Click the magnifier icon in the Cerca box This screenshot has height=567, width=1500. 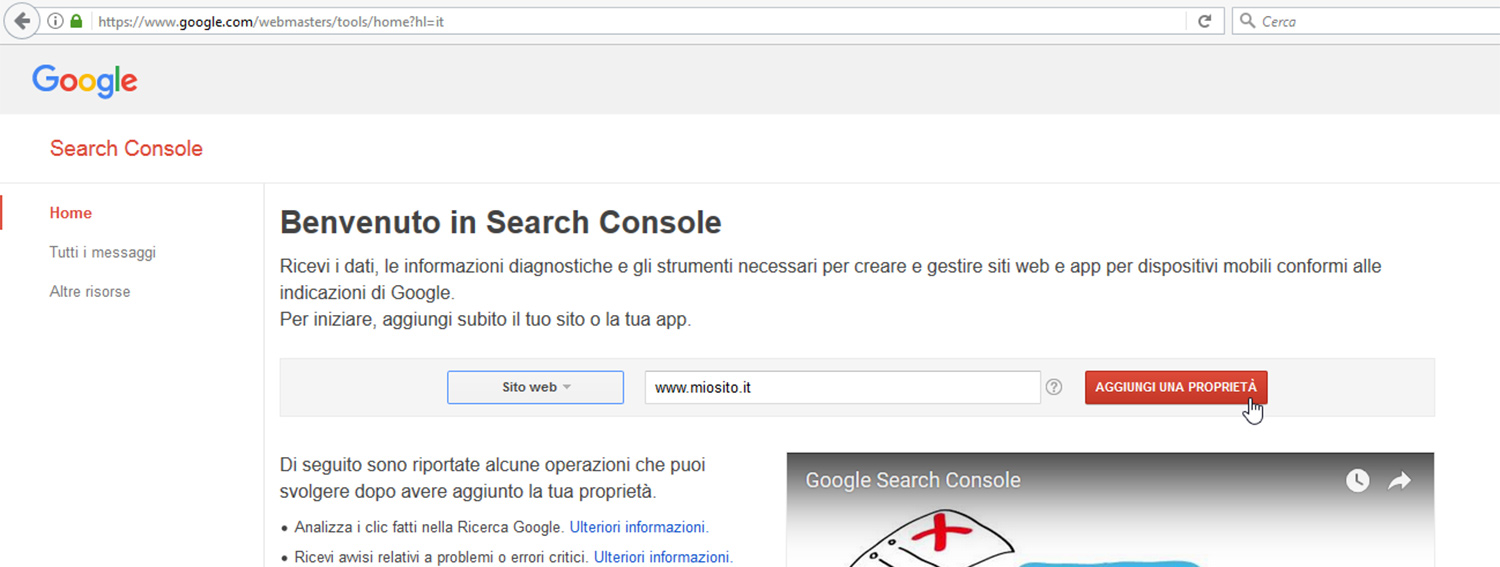click(1247, 21)
